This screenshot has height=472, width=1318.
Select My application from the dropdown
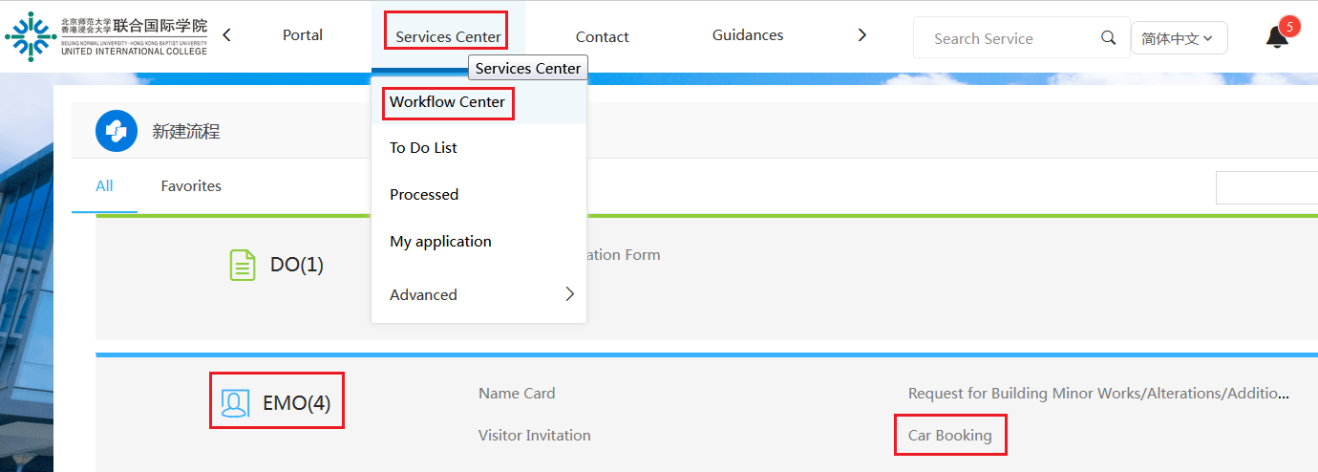440,241
